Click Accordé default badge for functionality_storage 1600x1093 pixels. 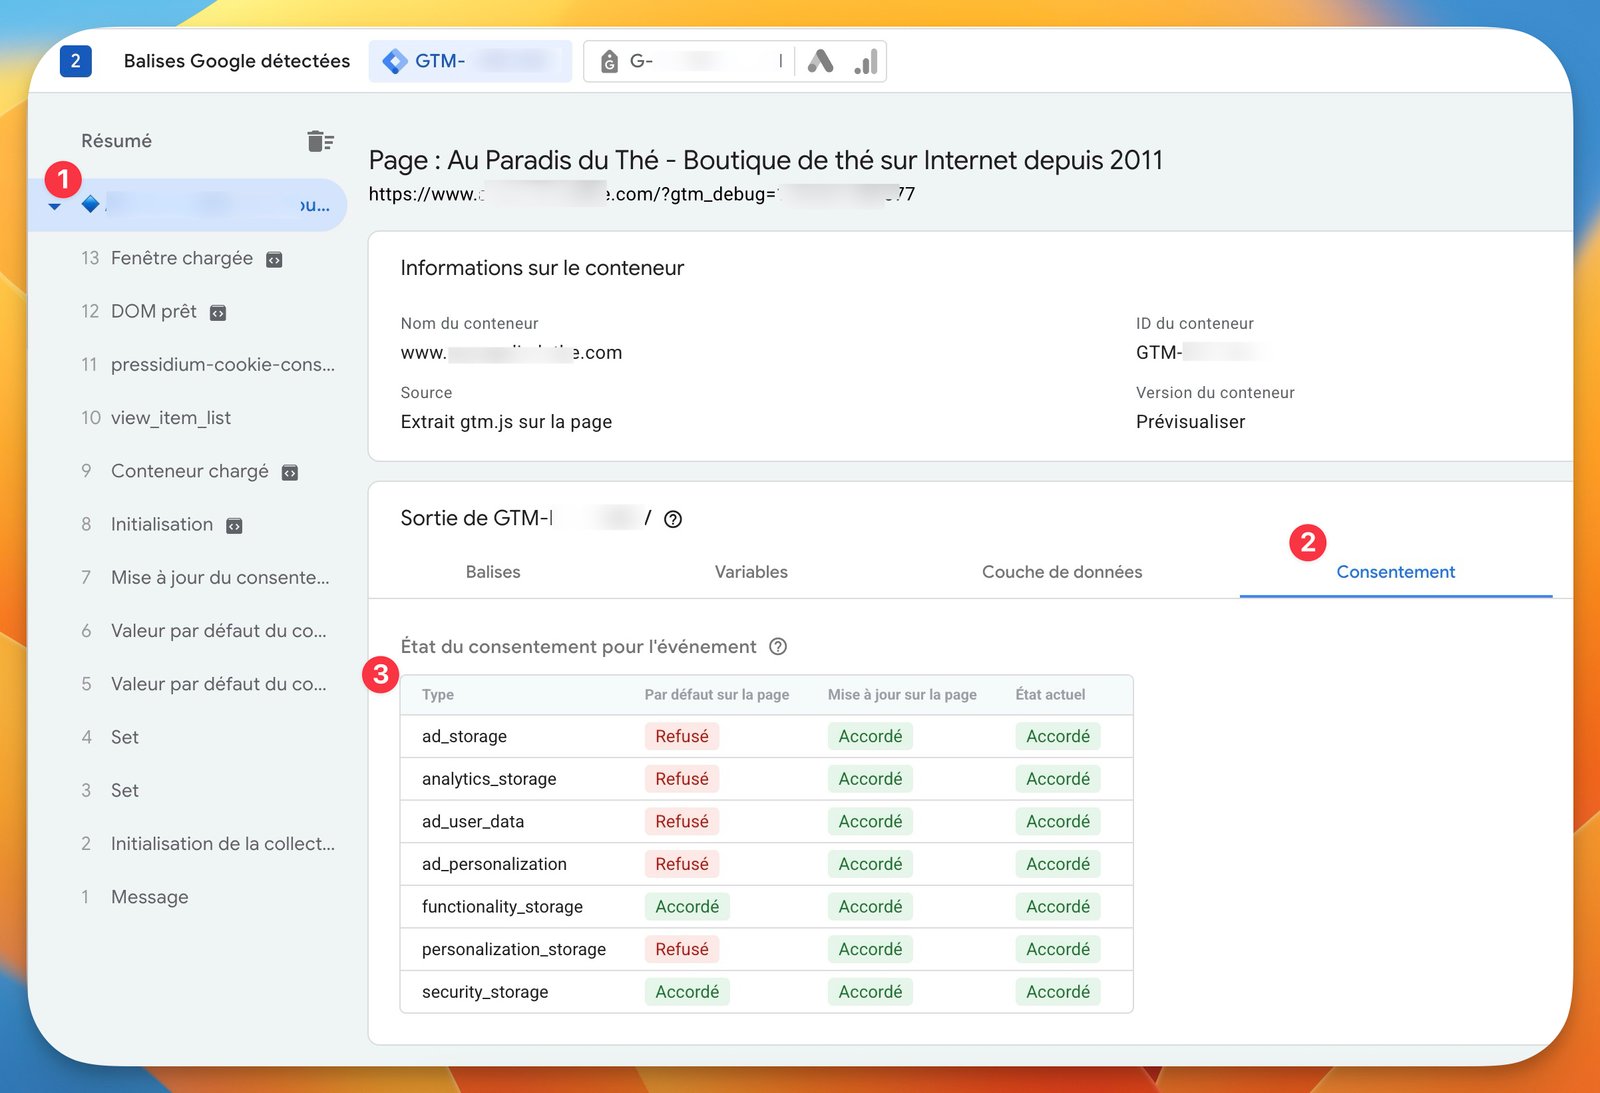[x=687, y=907]
